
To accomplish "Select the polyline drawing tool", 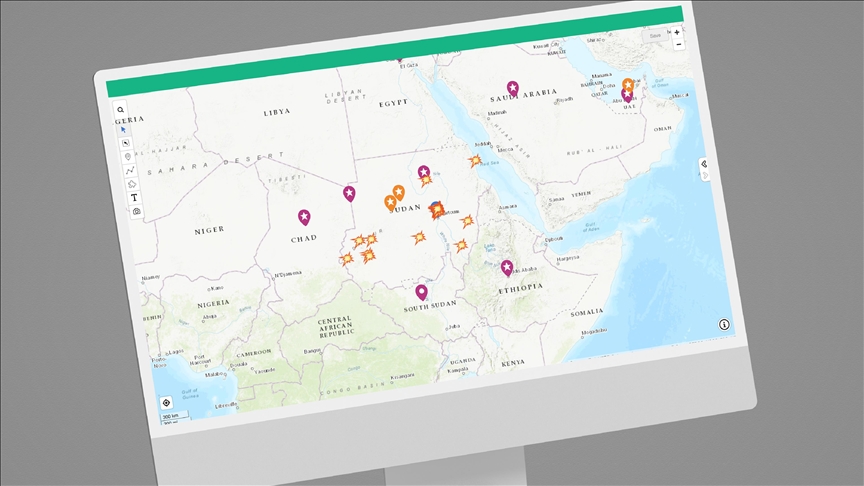I will point(129,170).
